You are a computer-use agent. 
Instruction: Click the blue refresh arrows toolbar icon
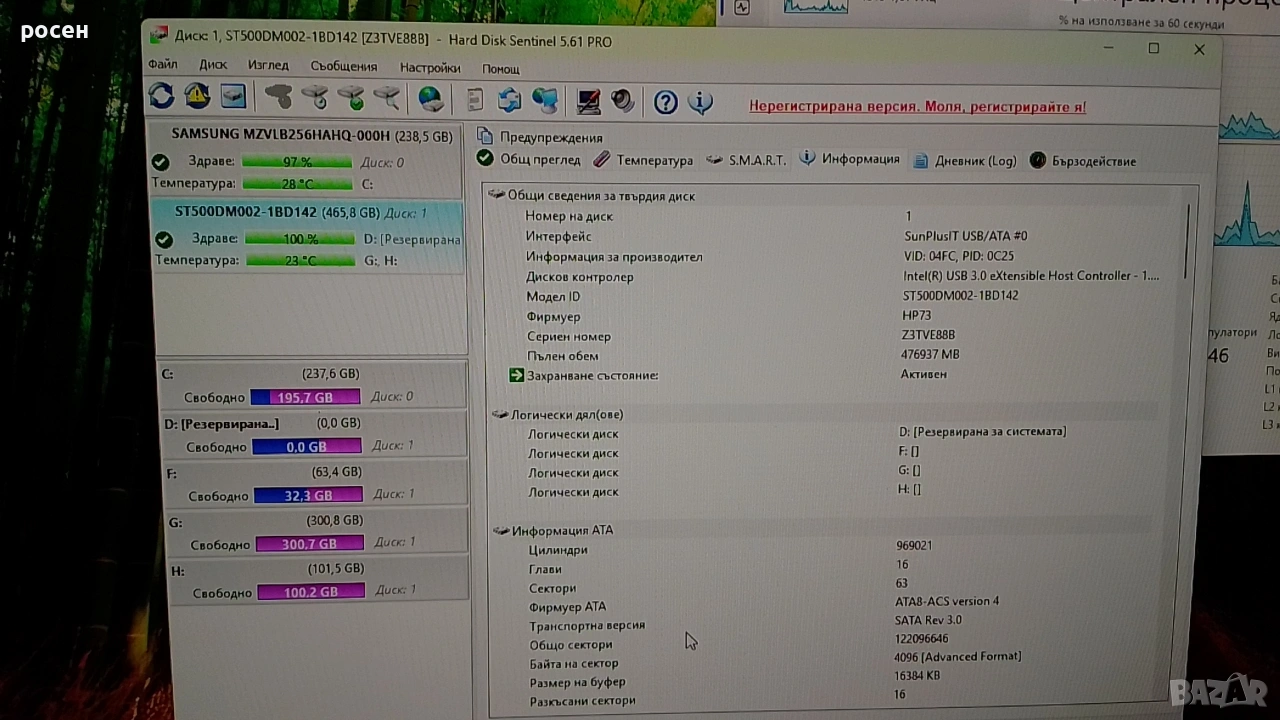161,96
